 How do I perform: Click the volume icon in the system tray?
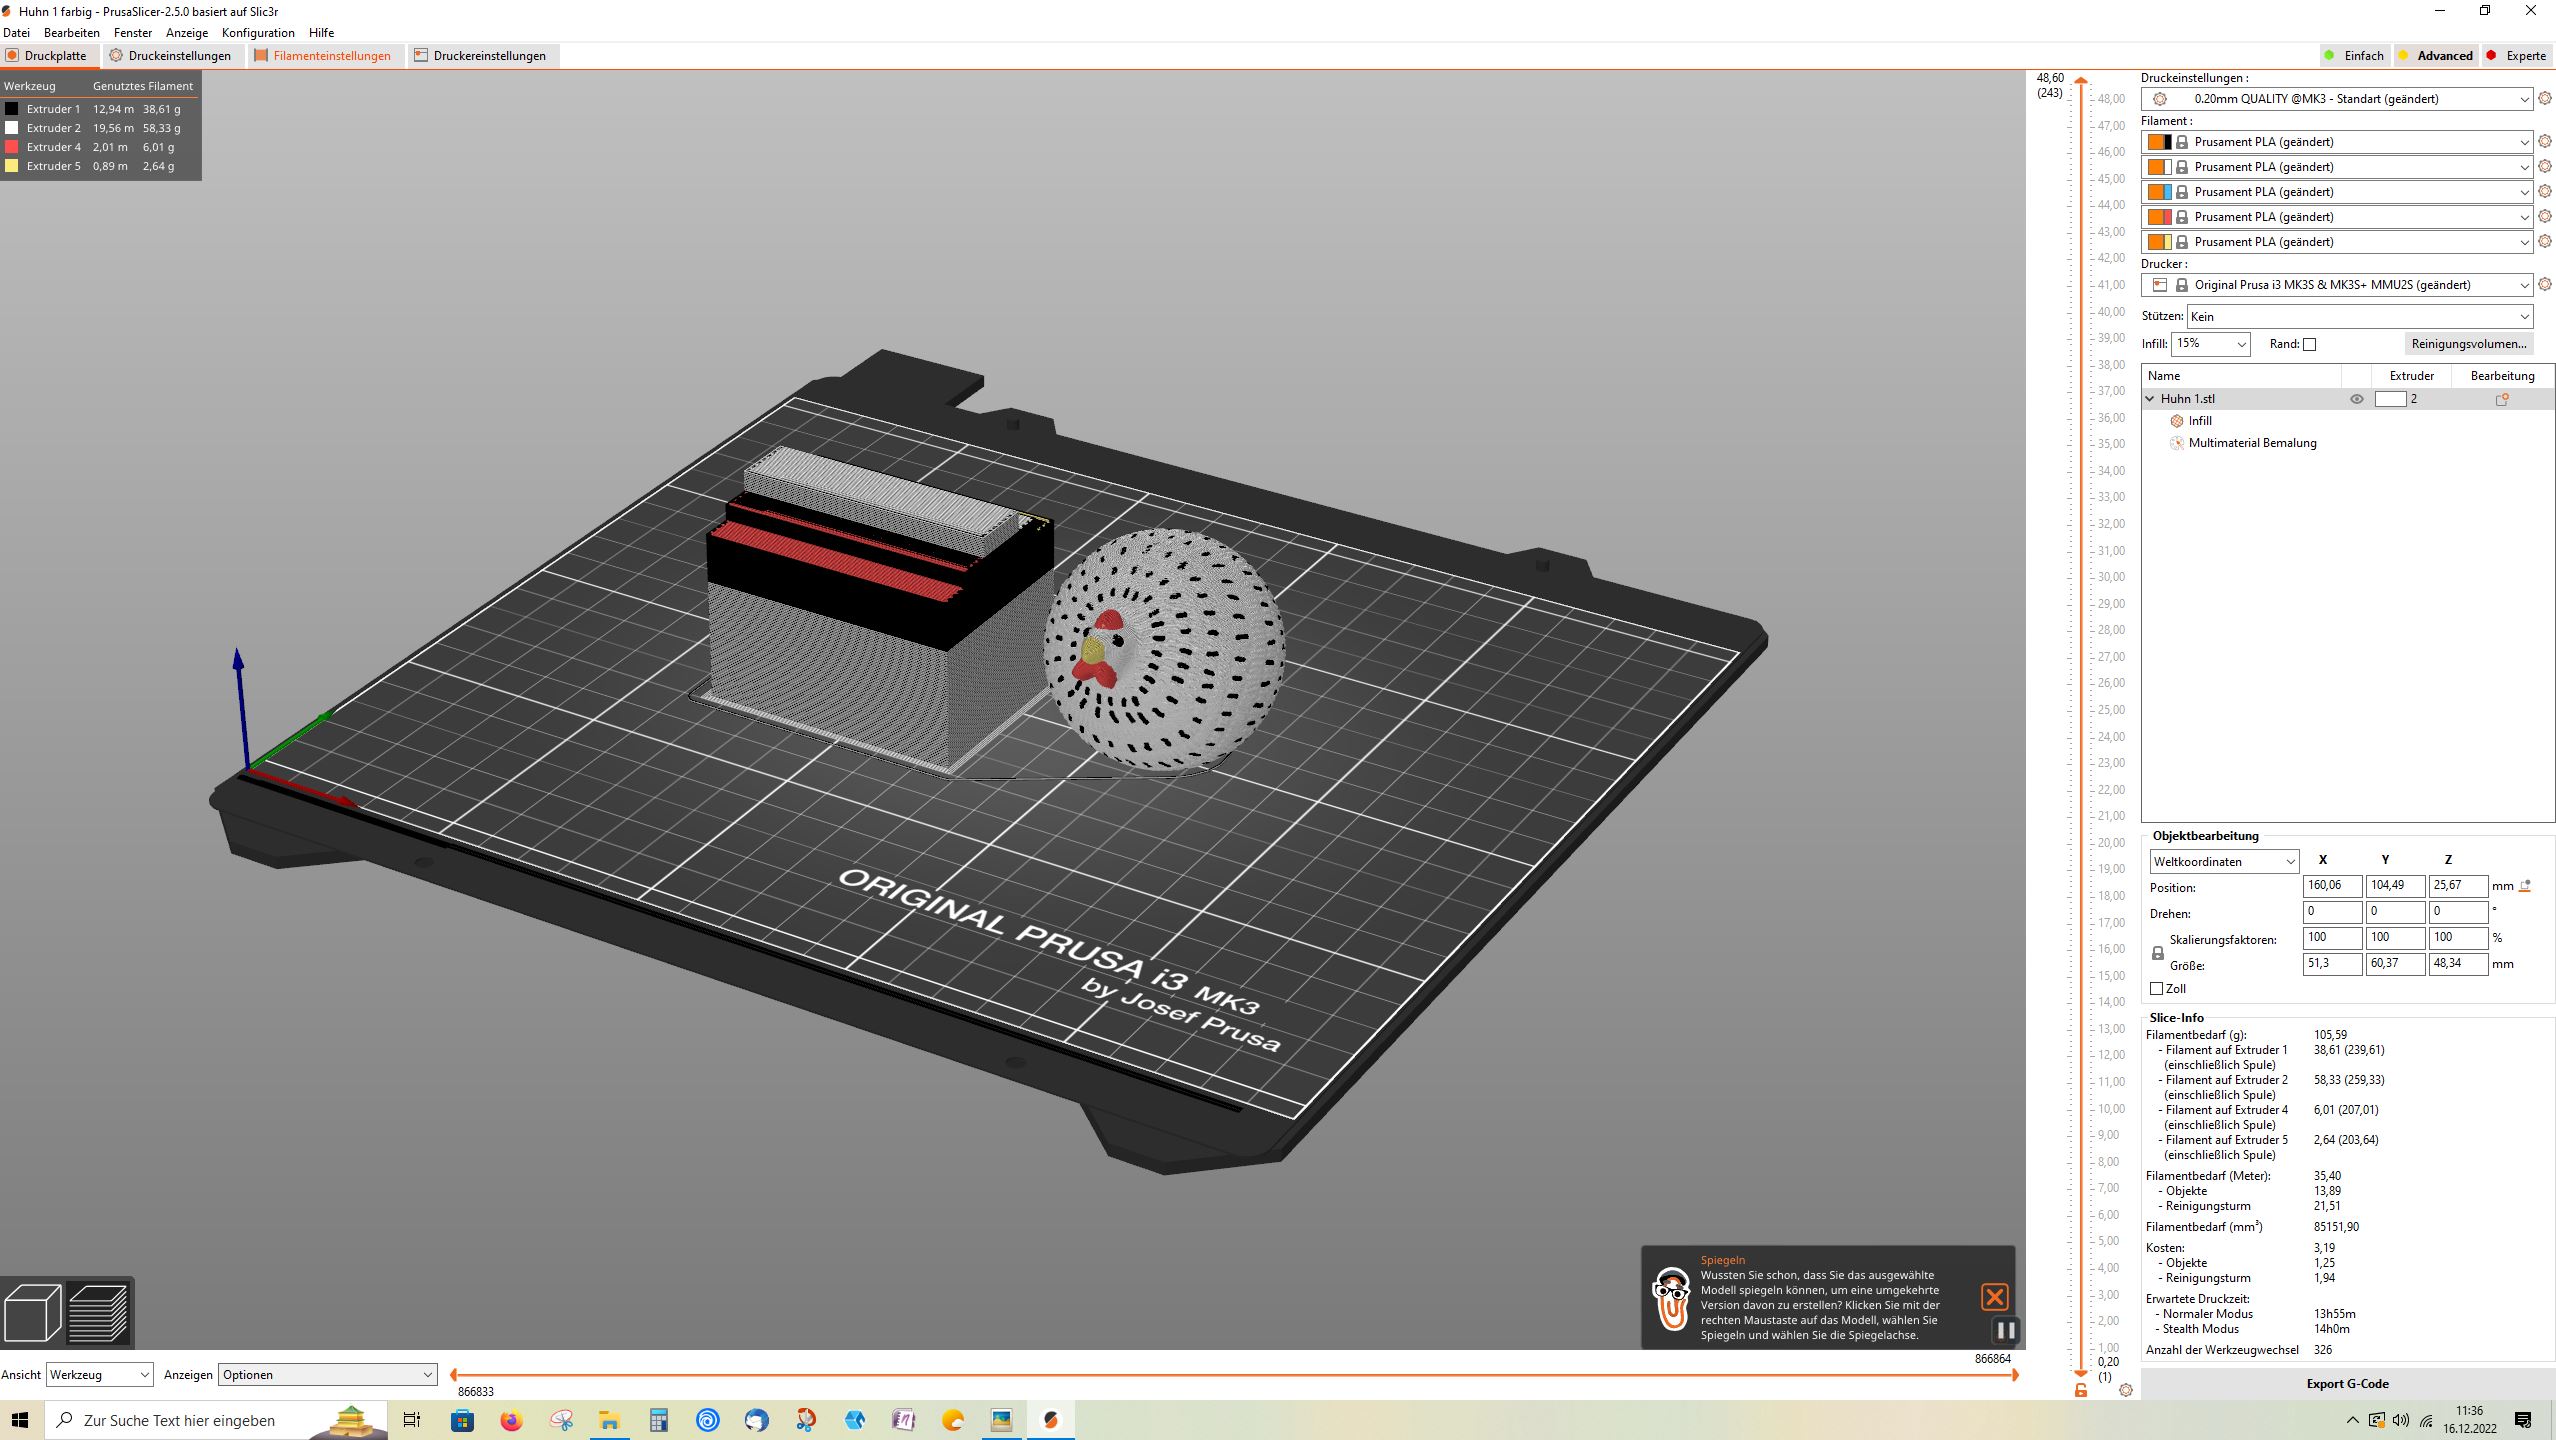tap(2401, 1420)
